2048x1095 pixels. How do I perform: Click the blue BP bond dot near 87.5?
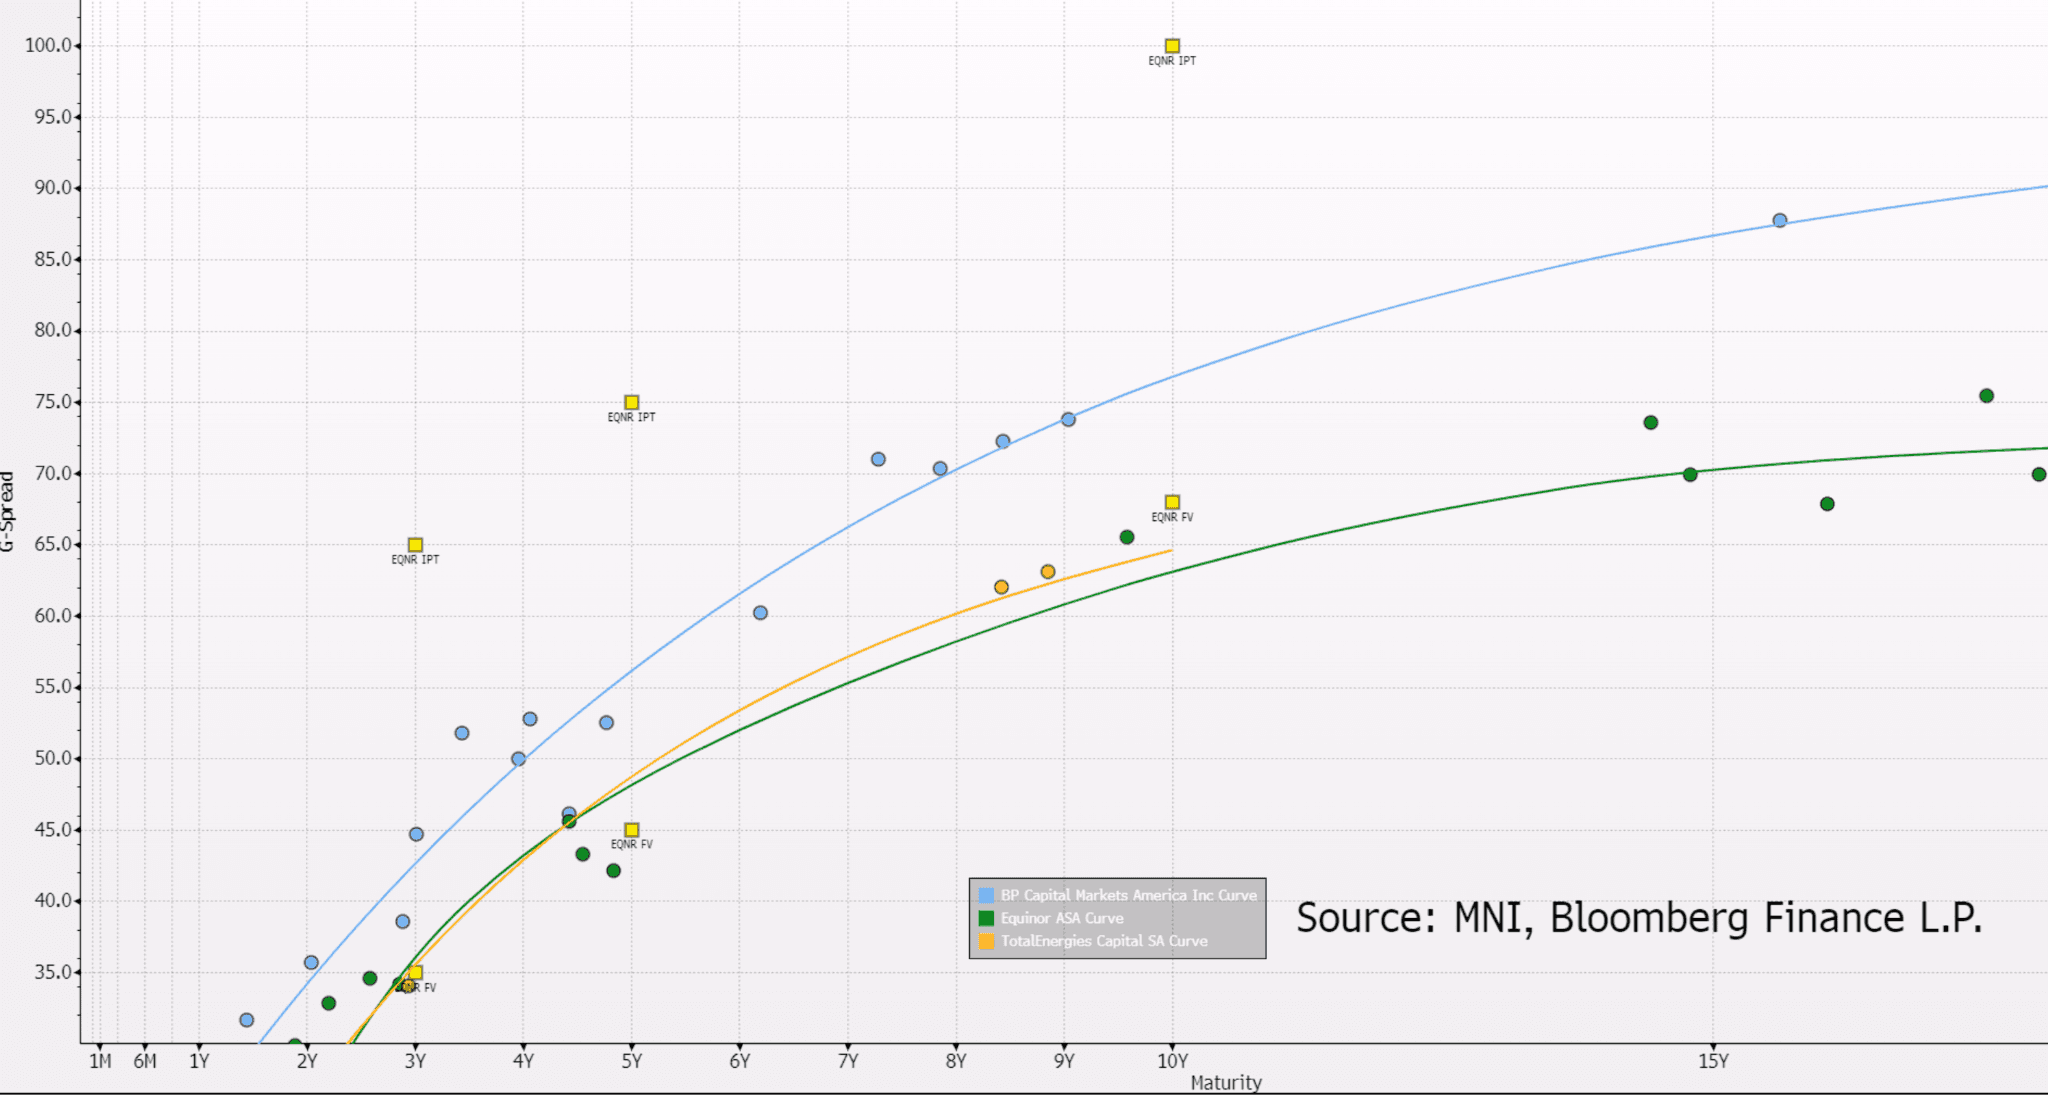(1779, 220)
